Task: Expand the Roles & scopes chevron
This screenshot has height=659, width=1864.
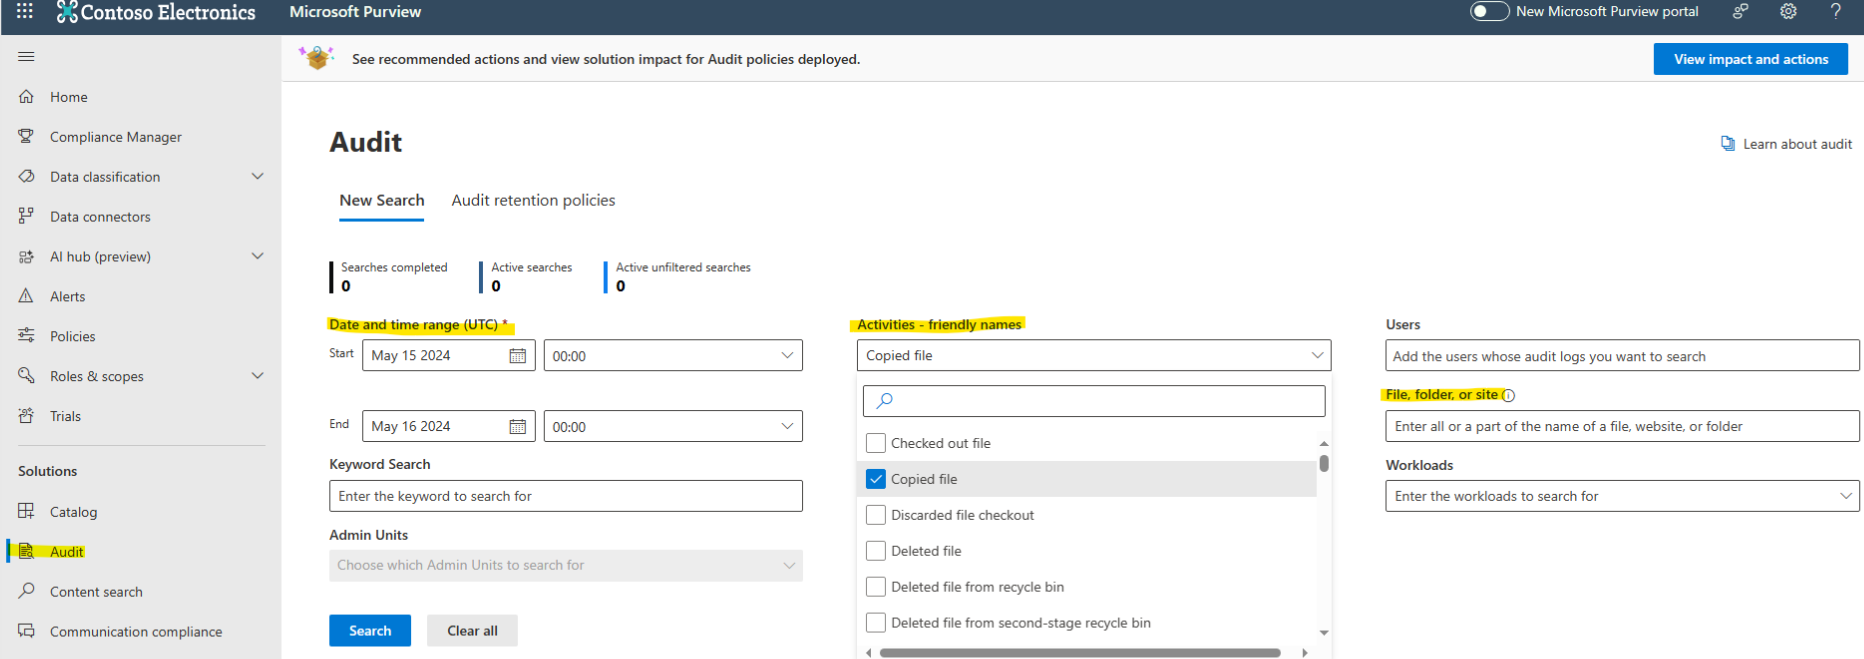Action: click(257, 376)
